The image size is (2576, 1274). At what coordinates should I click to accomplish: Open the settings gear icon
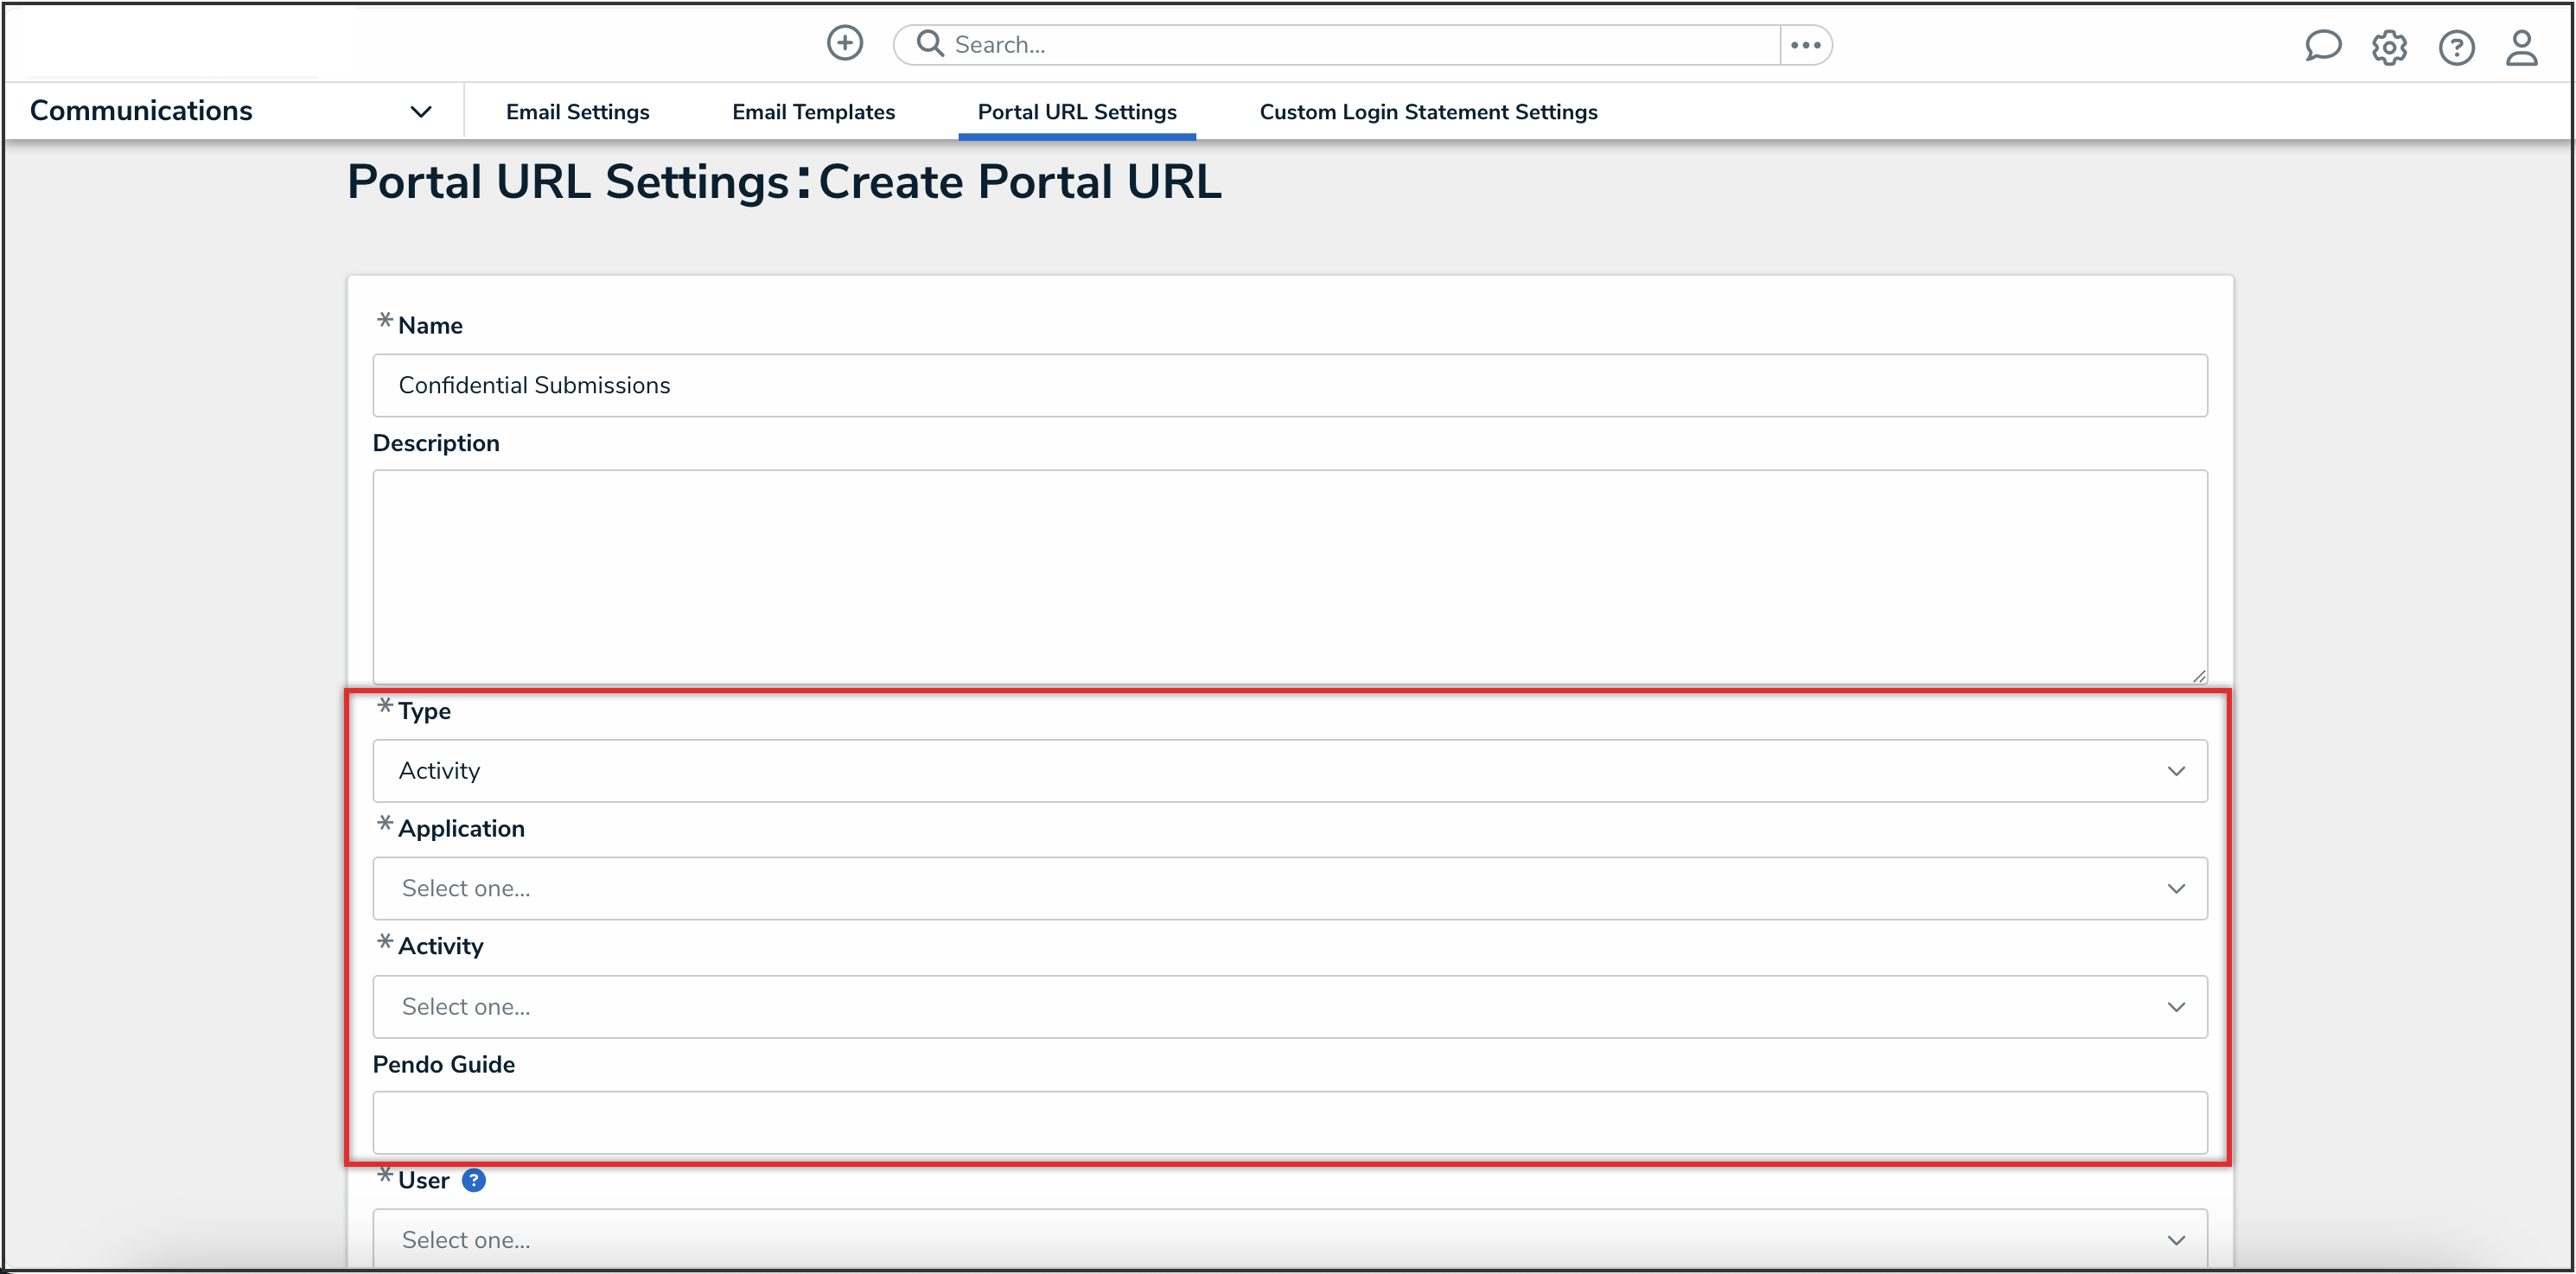pyautogui.click(x=2389, y=47)
